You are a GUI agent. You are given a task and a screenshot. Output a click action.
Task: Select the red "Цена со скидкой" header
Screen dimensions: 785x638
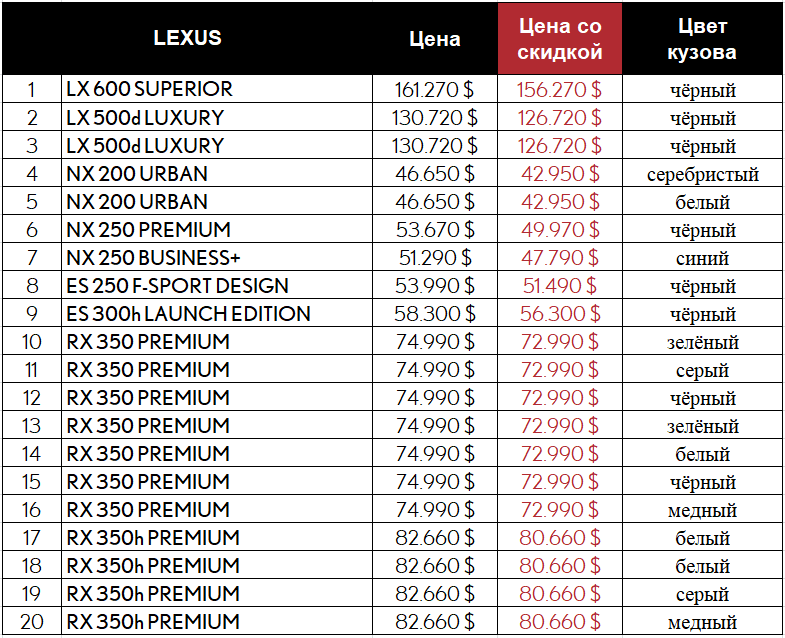coord(560,39)
